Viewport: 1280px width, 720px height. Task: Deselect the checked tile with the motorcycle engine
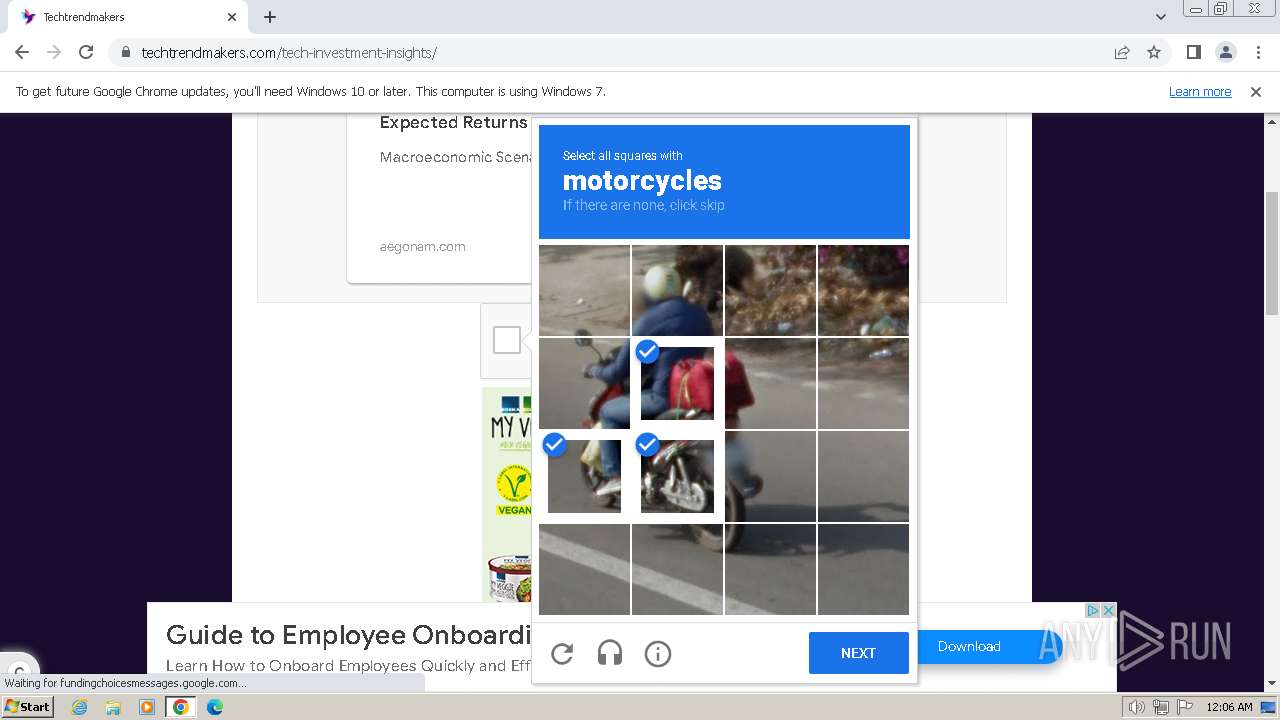coord(677,476)
